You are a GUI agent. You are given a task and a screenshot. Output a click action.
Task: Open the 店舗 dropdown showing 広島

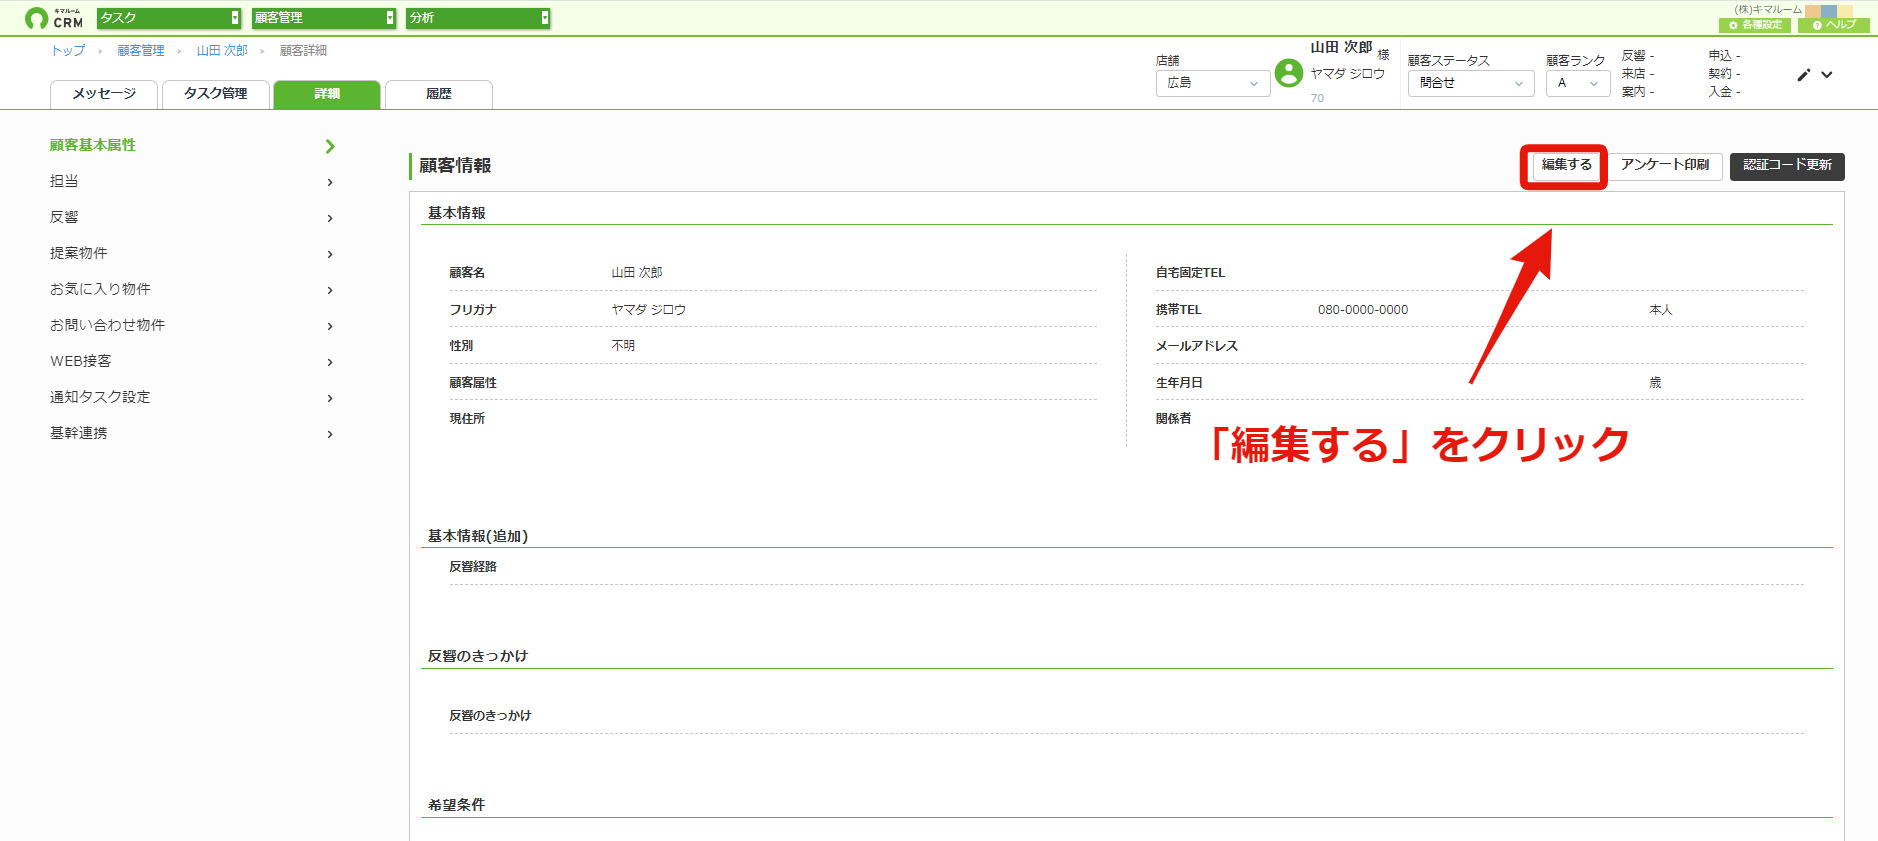click(1213, 83)
